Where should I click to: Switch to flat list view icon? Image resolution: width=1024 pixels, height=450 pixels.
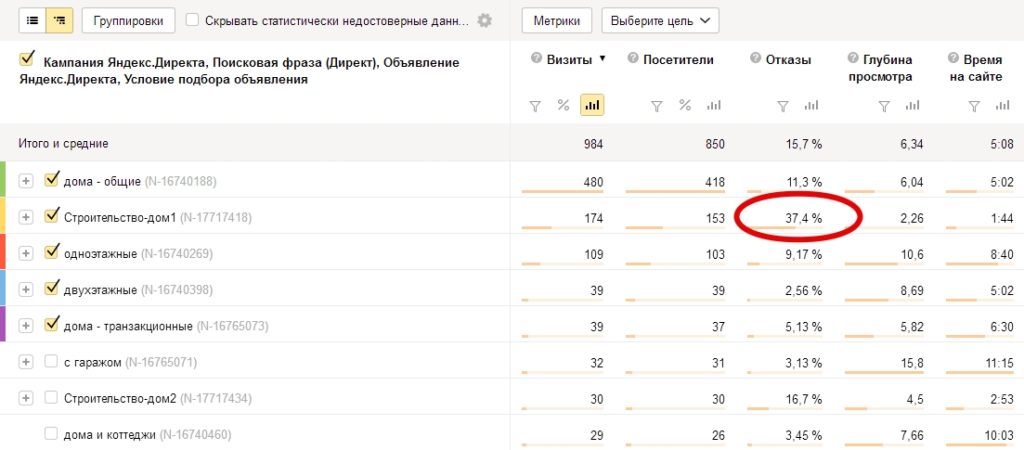32,20
